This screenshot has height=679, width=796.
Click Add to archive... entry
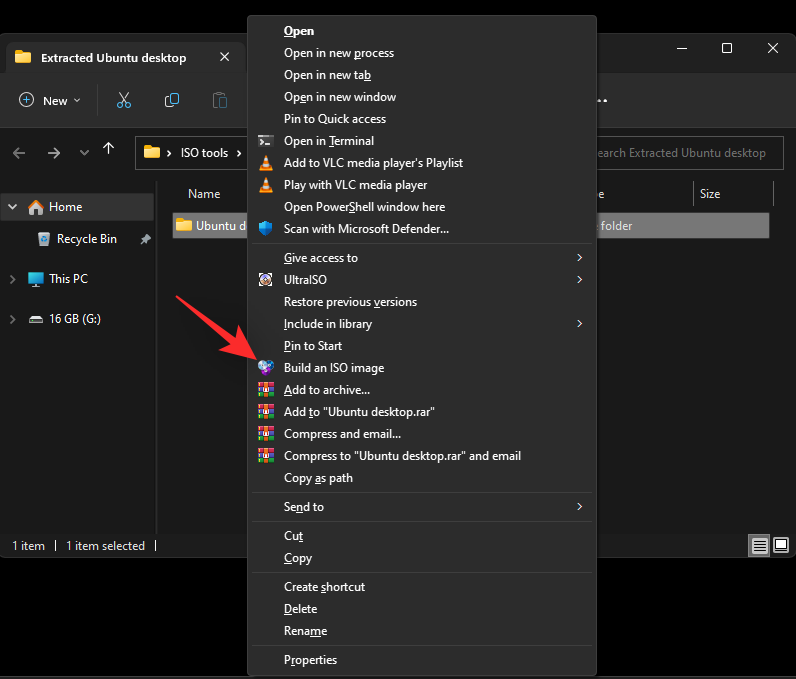pyautogui.click(x=422, y=390)
